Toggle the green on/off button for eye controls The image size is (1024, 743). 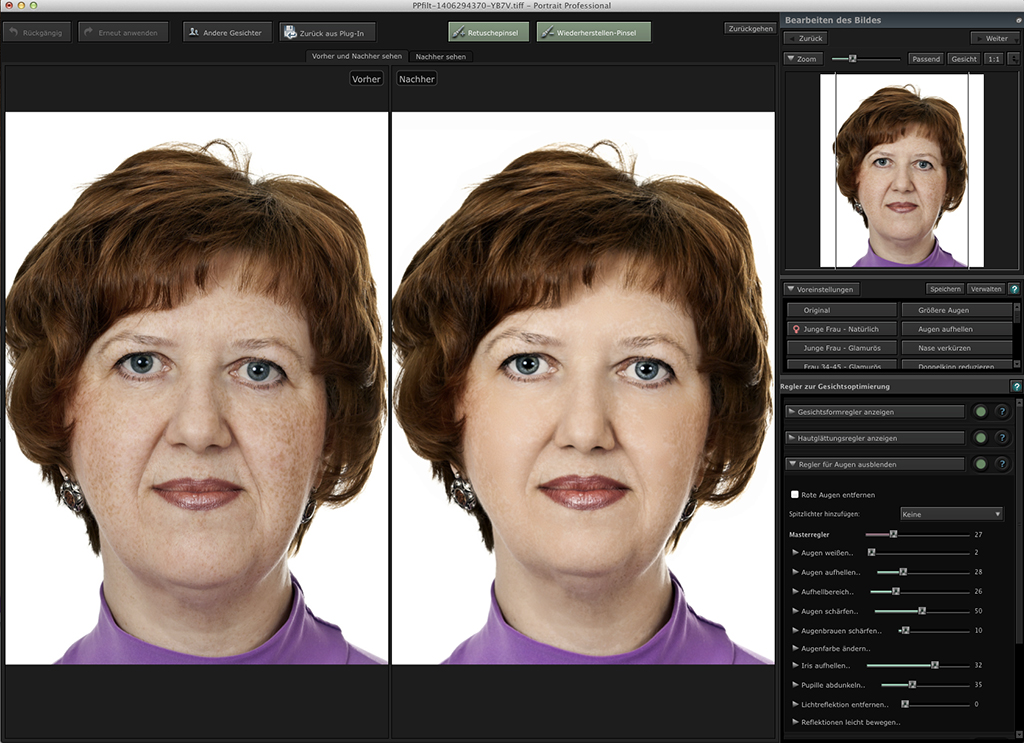981,464
